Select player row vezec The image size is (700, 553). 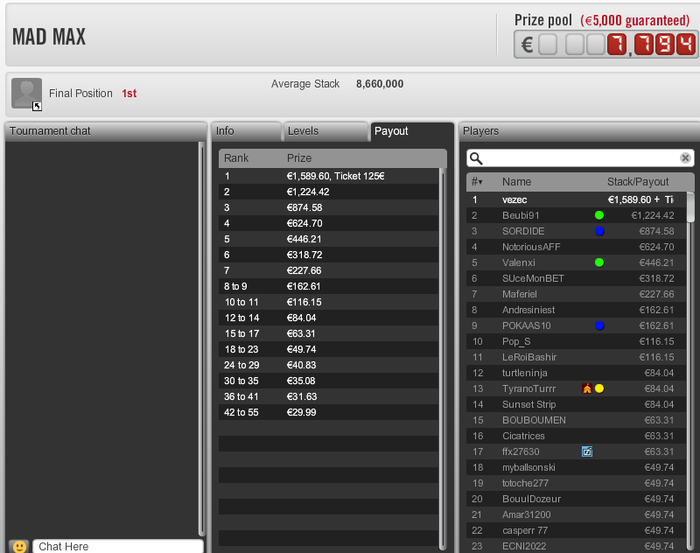(576, 200)
